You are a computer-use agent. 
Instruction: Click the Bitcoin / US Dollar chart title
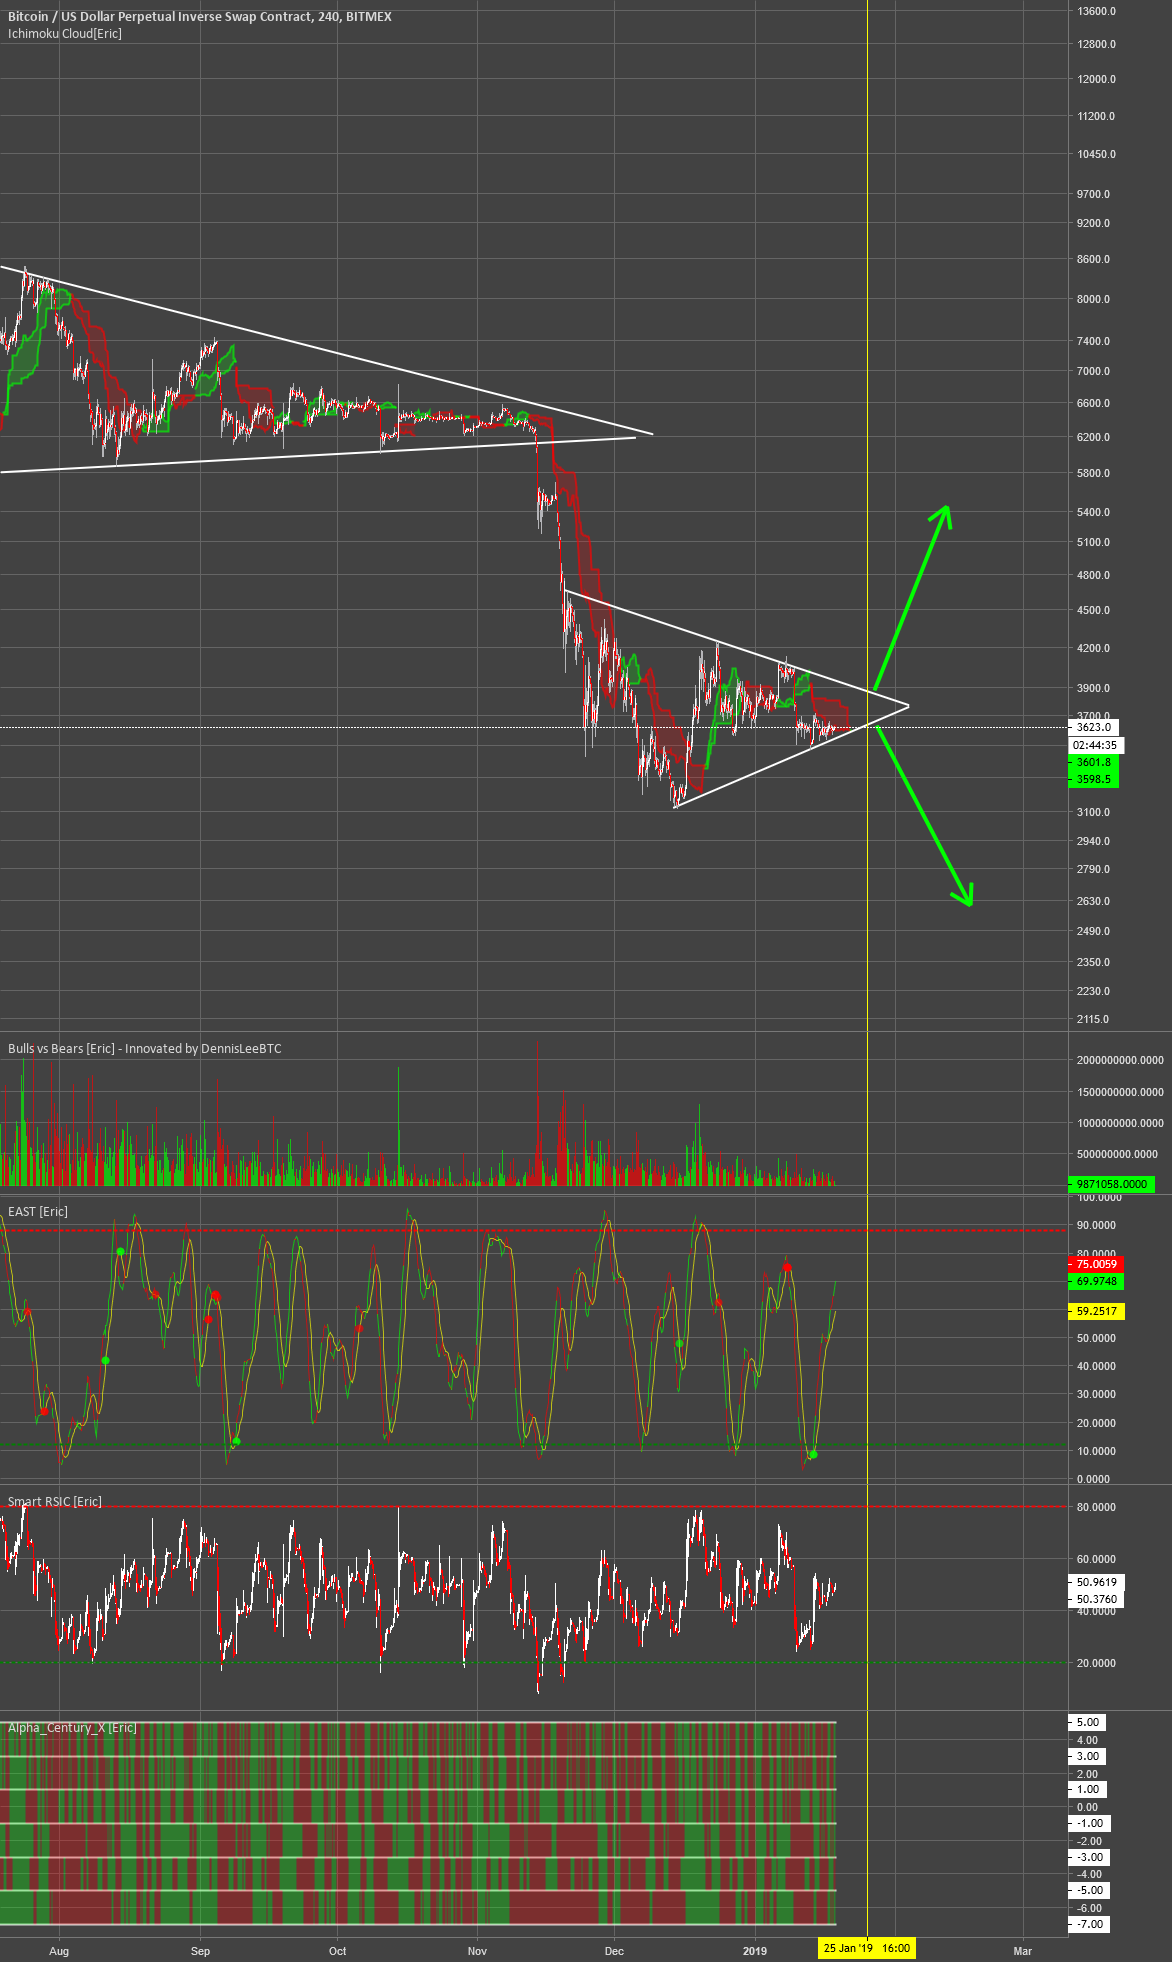click(200, 17)
